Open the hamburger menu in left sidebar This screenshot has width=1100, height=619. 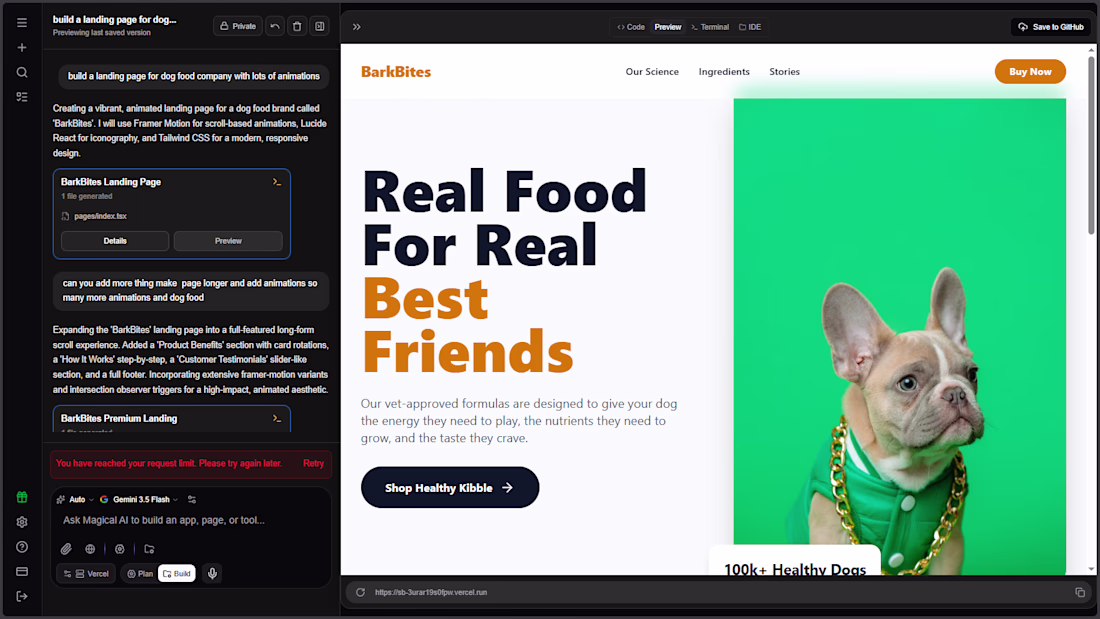(22, 22)
